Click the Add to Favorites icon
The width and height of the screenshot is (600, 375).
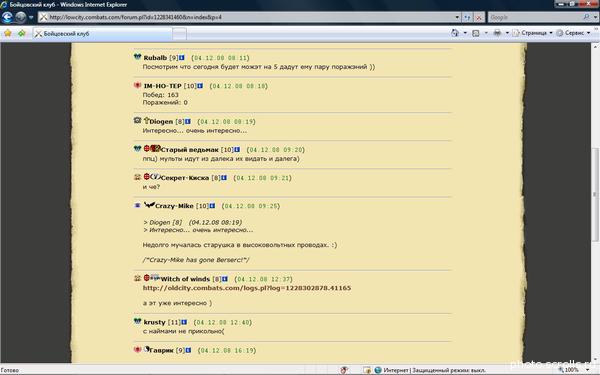(x=21, y=33)
